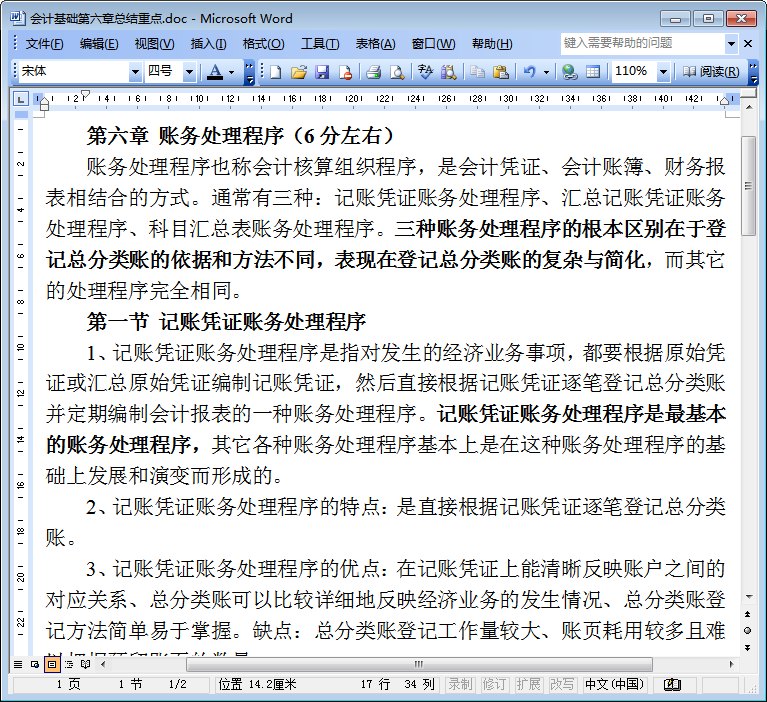The image size is (767, 702).
Task: Click the New Blank Document icon
Action: pyautogui.click(x=275, y=72)
